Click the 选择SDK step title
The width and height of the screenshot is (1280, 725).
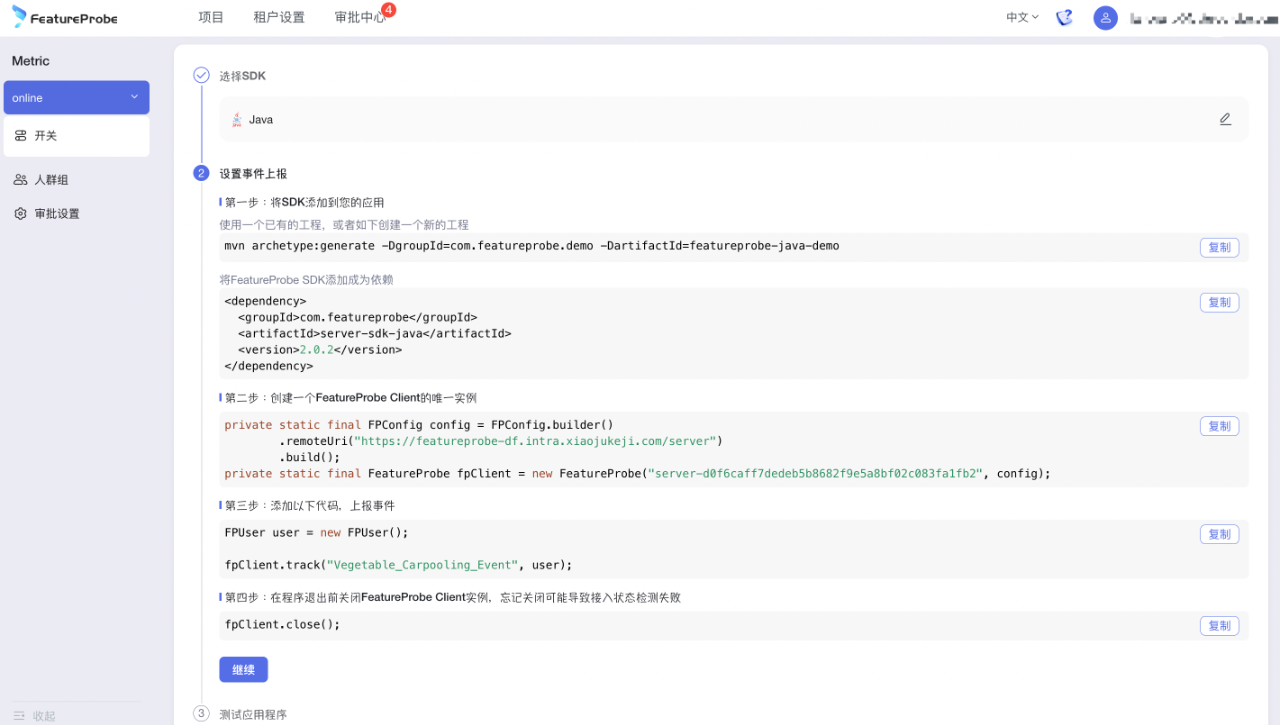coord(243,76)
